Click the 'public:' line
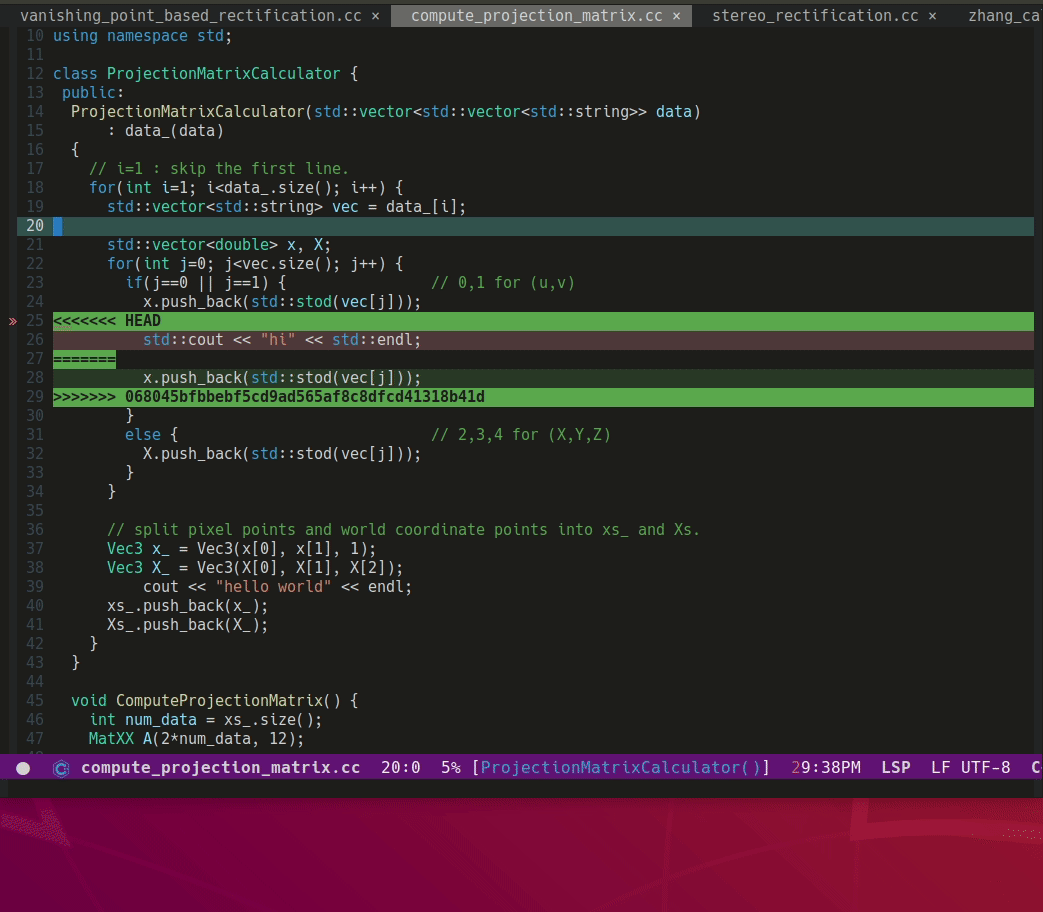Image resolution: width=1043 pixels, height=912 pixels. (x=93, y=92)
